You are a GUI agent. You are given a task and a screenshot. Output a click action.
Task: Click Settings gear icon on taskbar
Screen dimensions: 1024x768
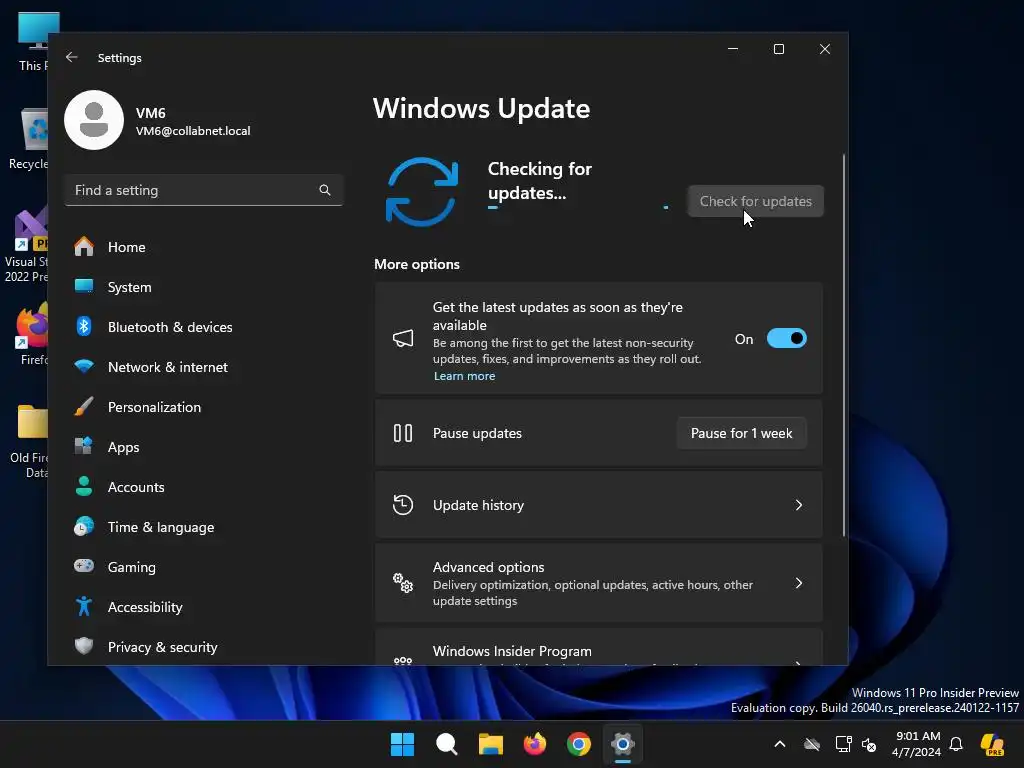pos(623,744)
